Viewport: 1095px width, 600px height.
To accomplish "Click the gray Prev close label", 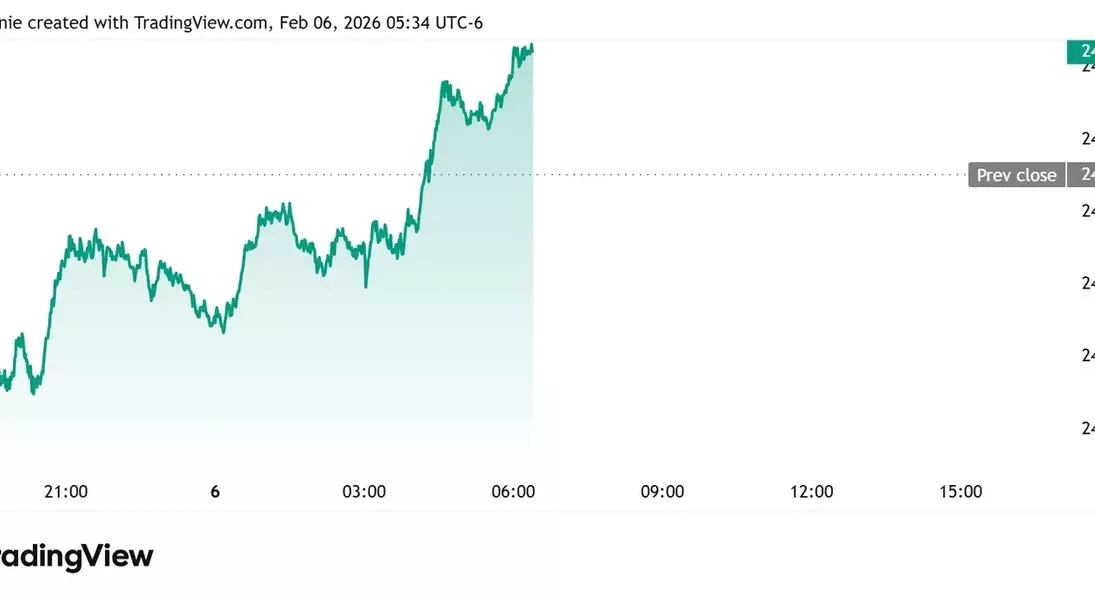I will (x=1016, y=175).
